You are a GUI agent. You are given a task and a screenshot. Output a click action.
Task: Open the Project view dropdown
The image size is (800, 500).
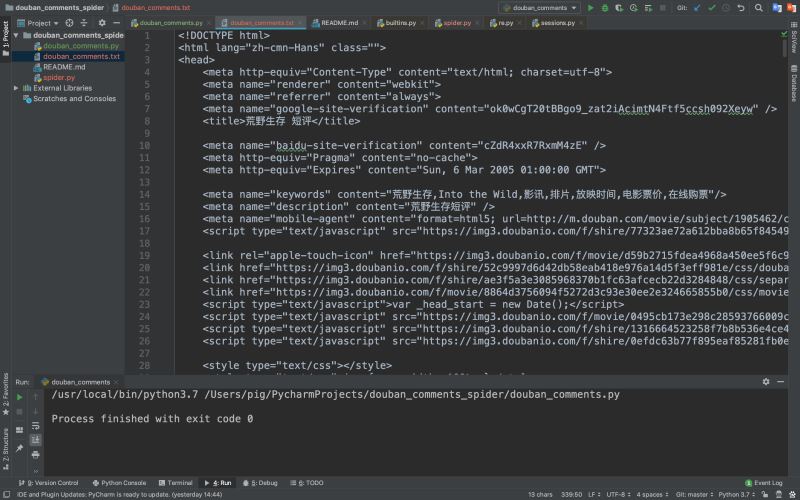[38, 23]
